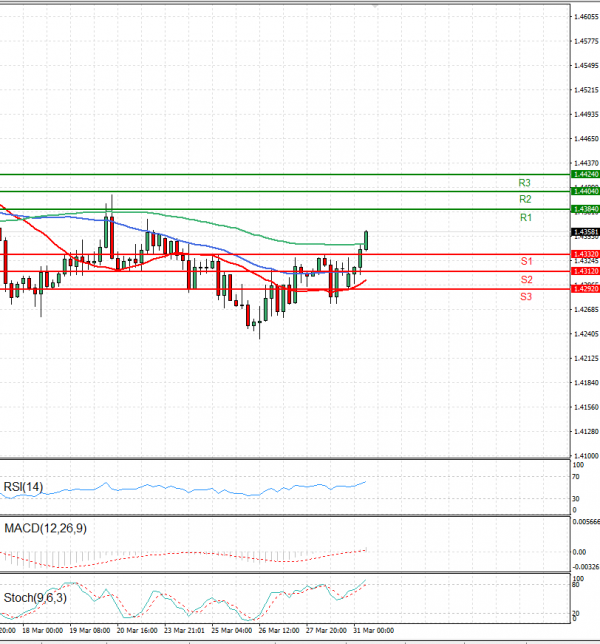Click the green 1.43840 price tag
This screenshot has height=644, width=600.
(x=586, y=209)
